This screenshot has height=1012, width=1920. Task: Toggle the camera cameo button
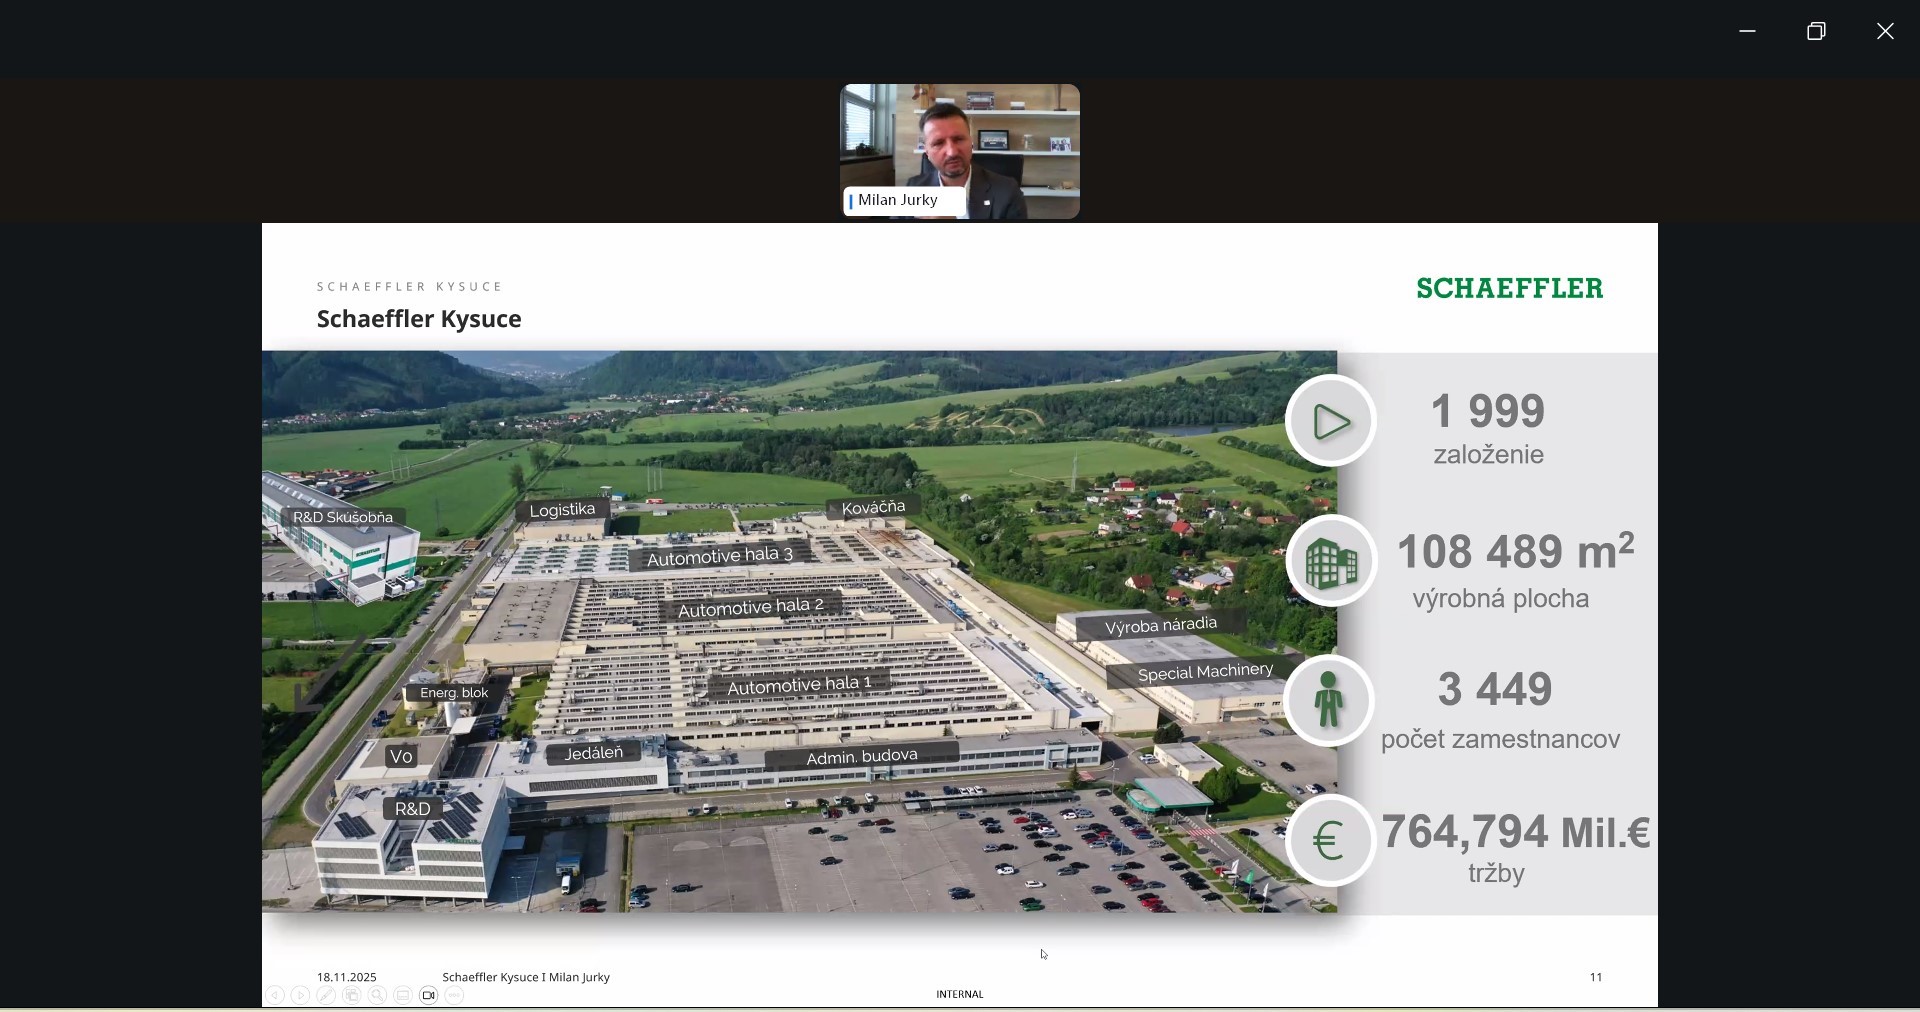[429, 996]
